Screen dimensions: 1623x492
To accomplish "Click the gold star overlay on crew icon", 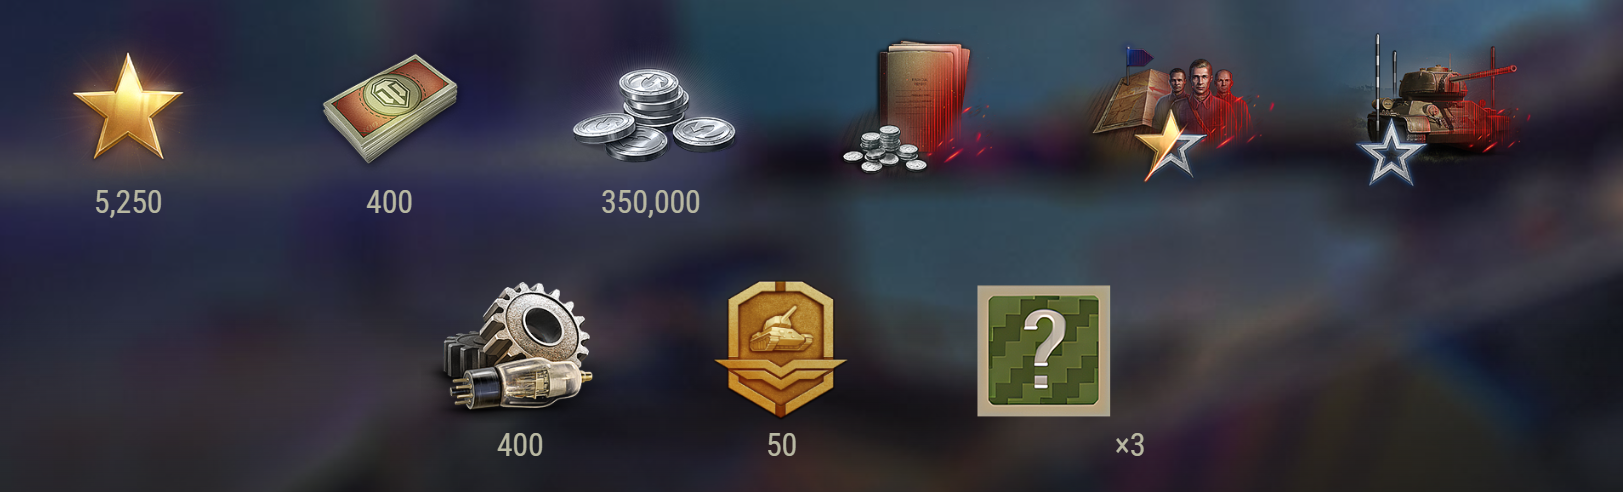I will click(x=1171, y=146).
